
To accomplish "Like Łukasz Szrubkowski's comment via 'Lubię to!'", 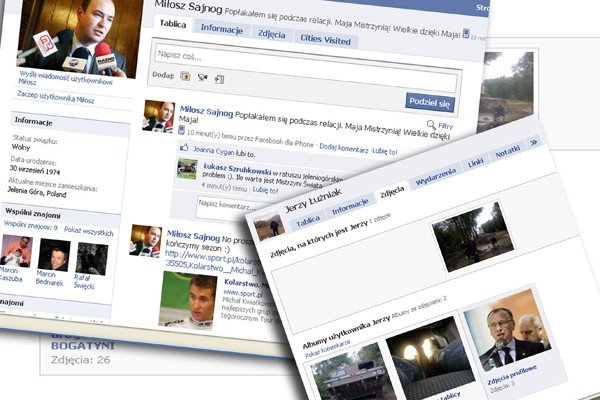I will 265,190.
